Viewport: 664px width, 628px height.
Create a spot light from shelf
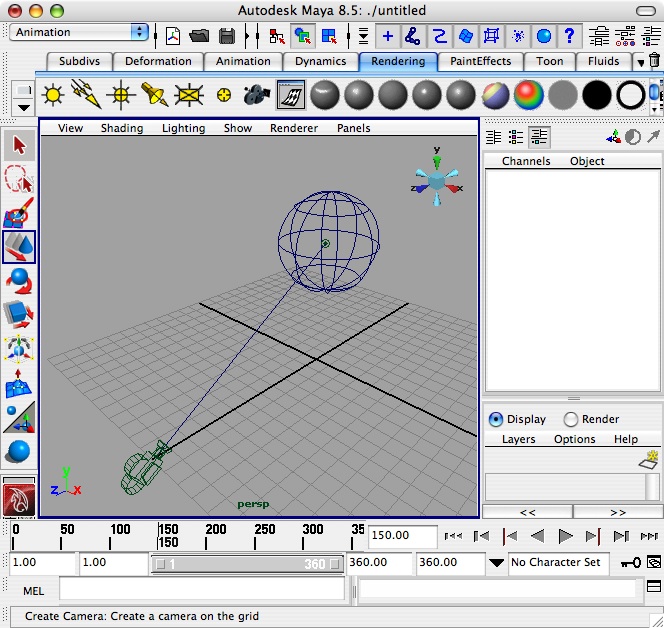pos(154,96)
